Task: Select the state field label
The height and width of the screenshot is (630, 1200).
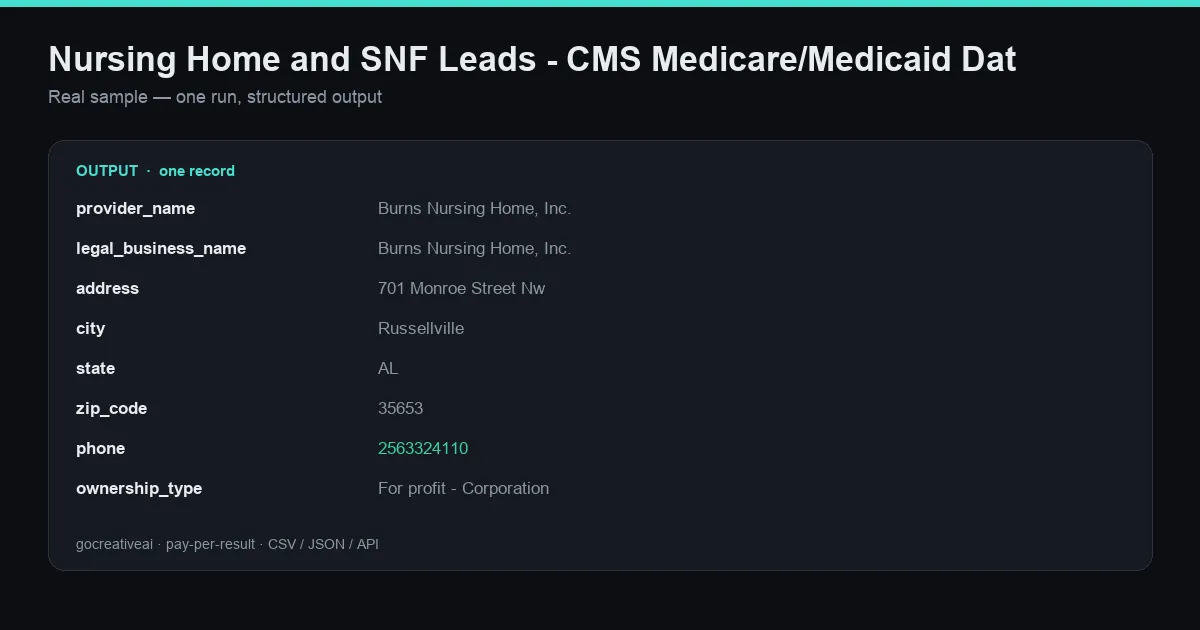Action: point(95,368)
